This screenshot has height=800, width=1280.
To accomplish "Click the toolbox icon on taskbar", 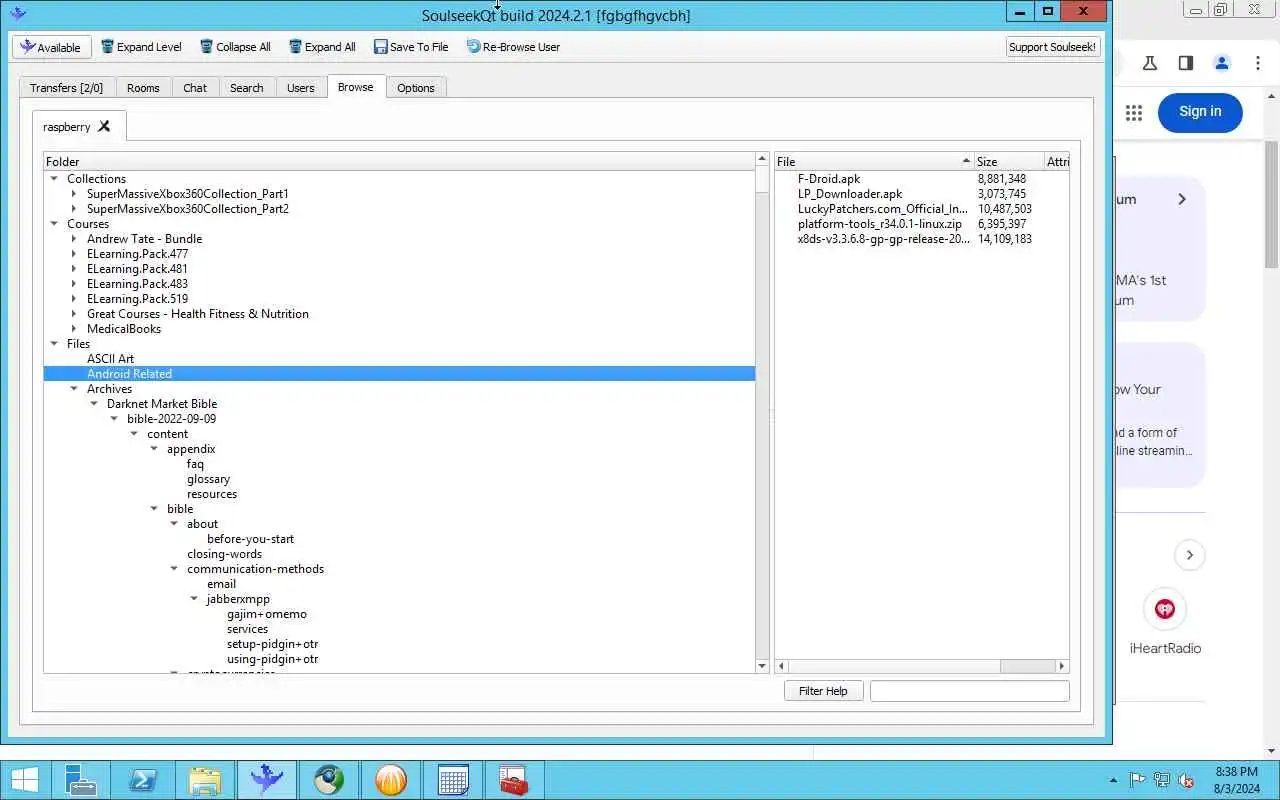I will tap(514, 780).
